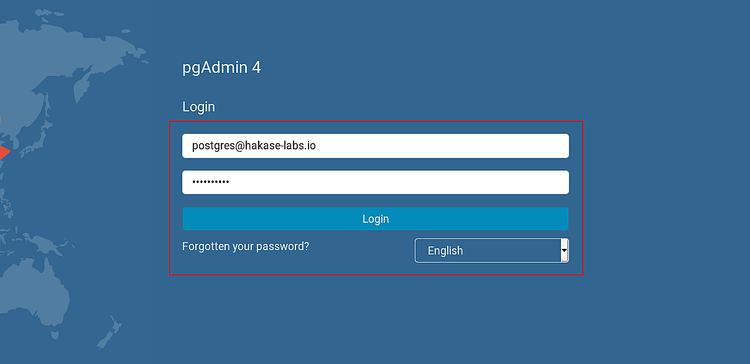Click empty space right of password dots
The image size is (750, 364).
(399, 182)
